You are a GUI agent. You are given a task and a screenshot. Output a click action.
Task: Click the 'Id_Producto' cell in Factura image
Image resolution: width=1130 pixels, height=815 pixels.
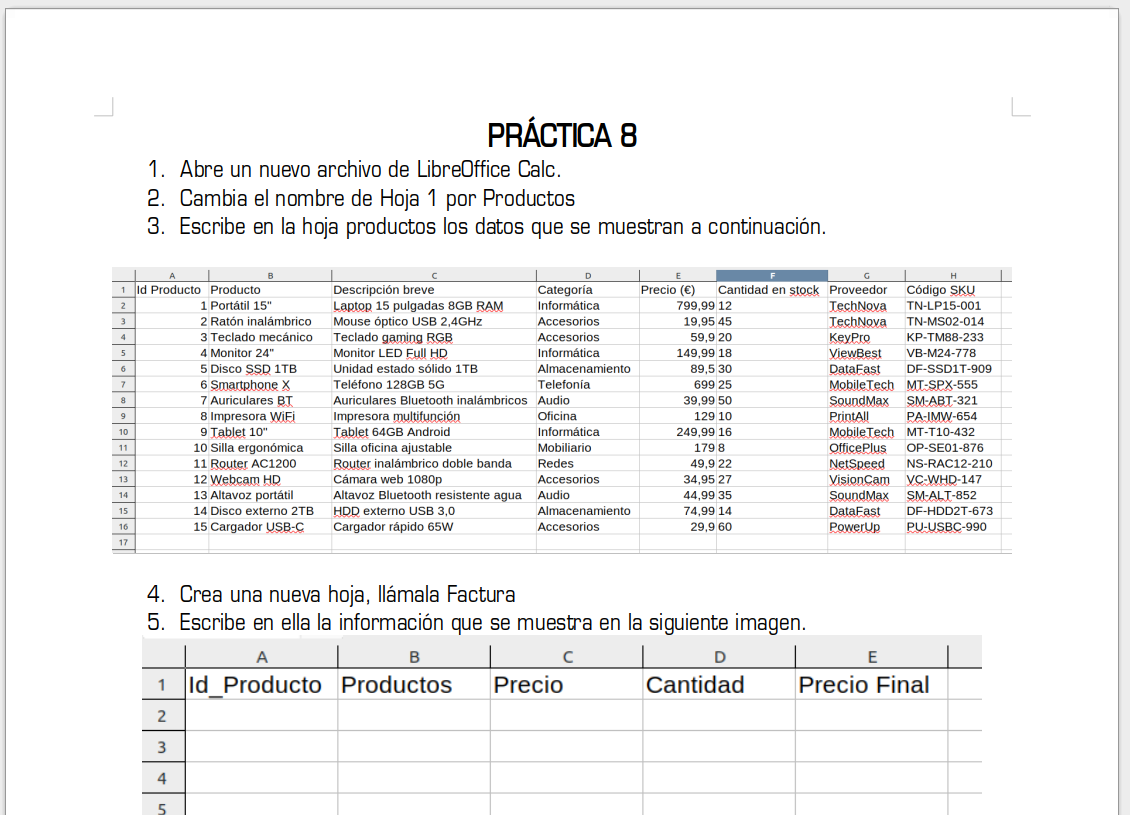256,685
